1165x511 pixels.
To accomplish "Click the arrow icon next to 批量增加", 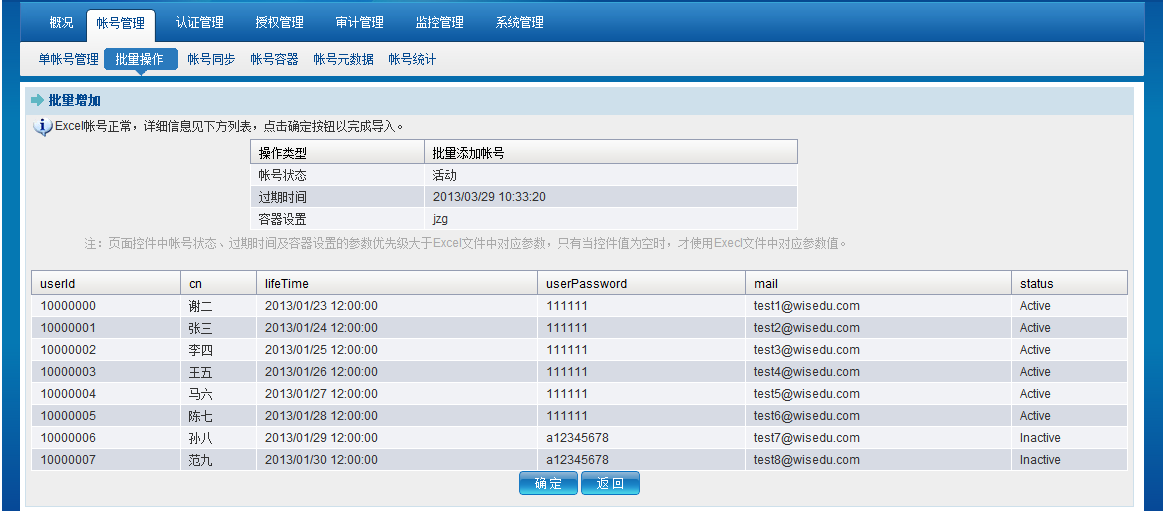I will pyautogui.click(x=38, y=101).
